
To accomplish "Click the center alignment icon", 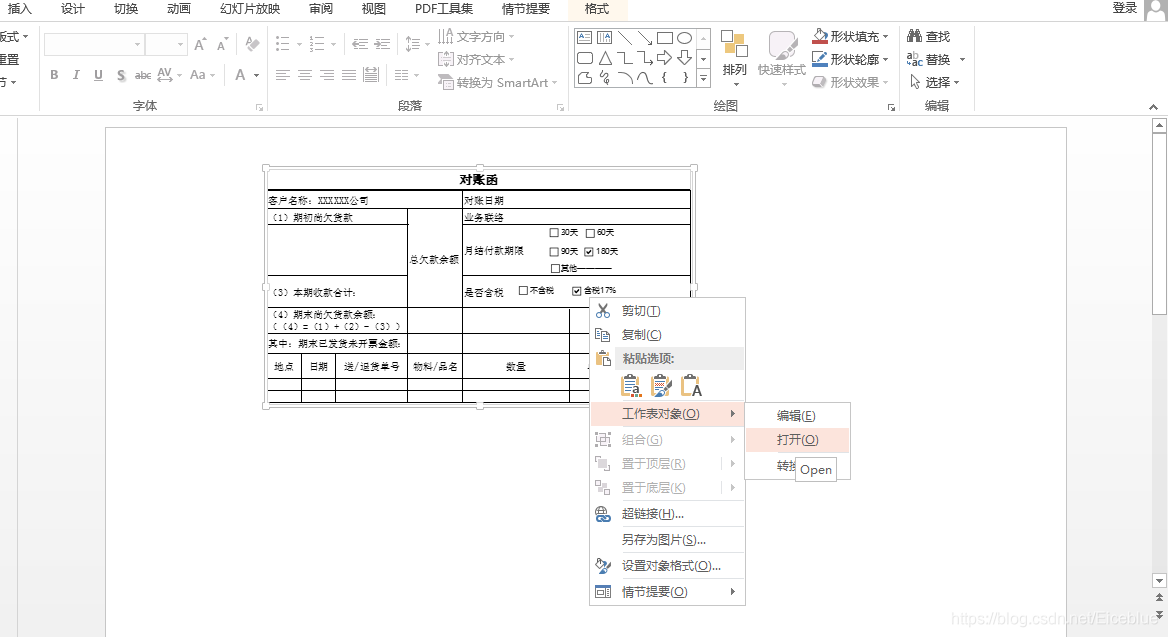I will click(305, 75).
